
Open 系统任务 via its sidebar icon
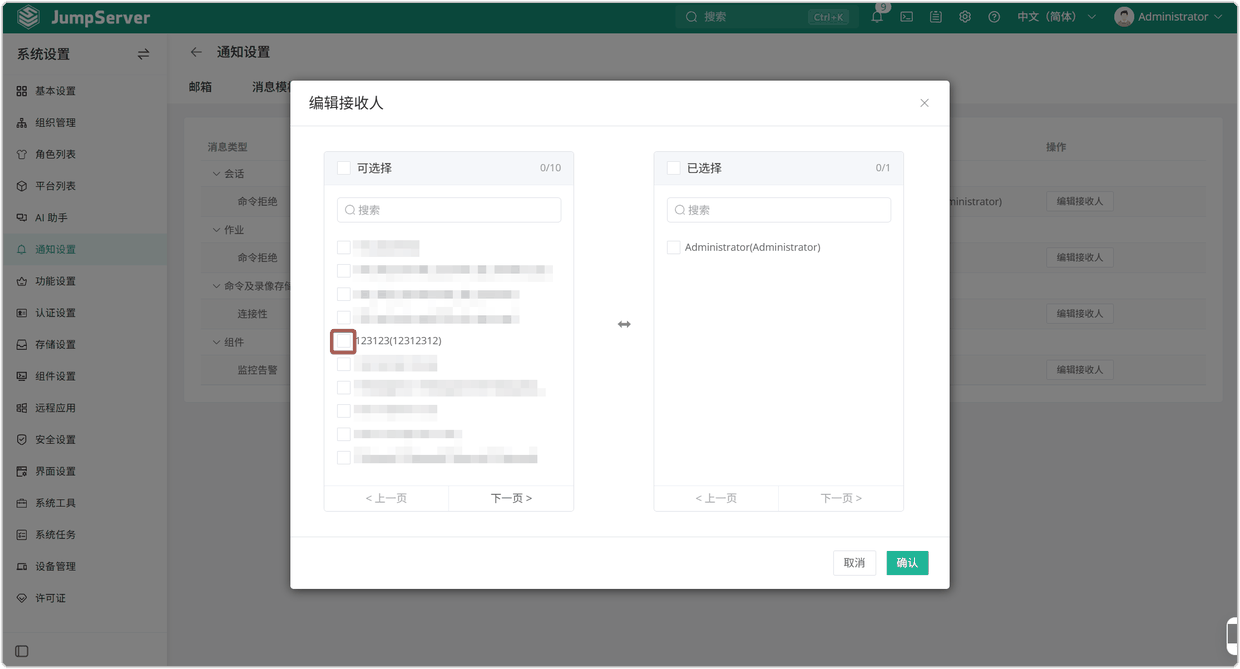coord(22,535)
